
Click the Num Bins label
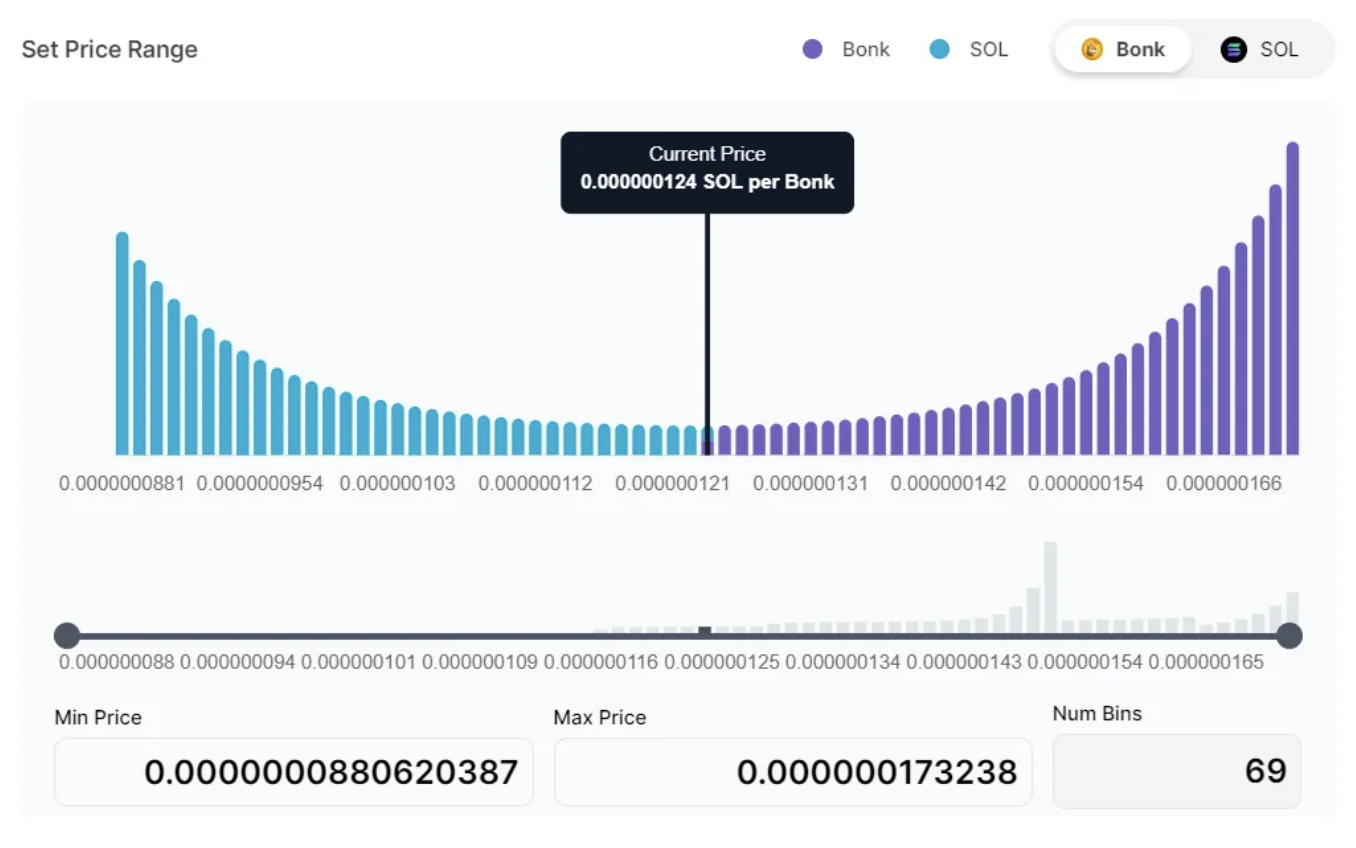pos(1097,713)
